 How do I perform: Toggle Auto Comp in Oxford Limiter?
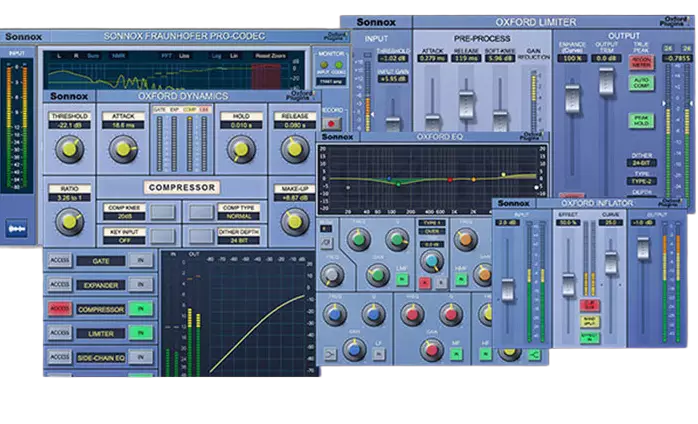point(641,83)
